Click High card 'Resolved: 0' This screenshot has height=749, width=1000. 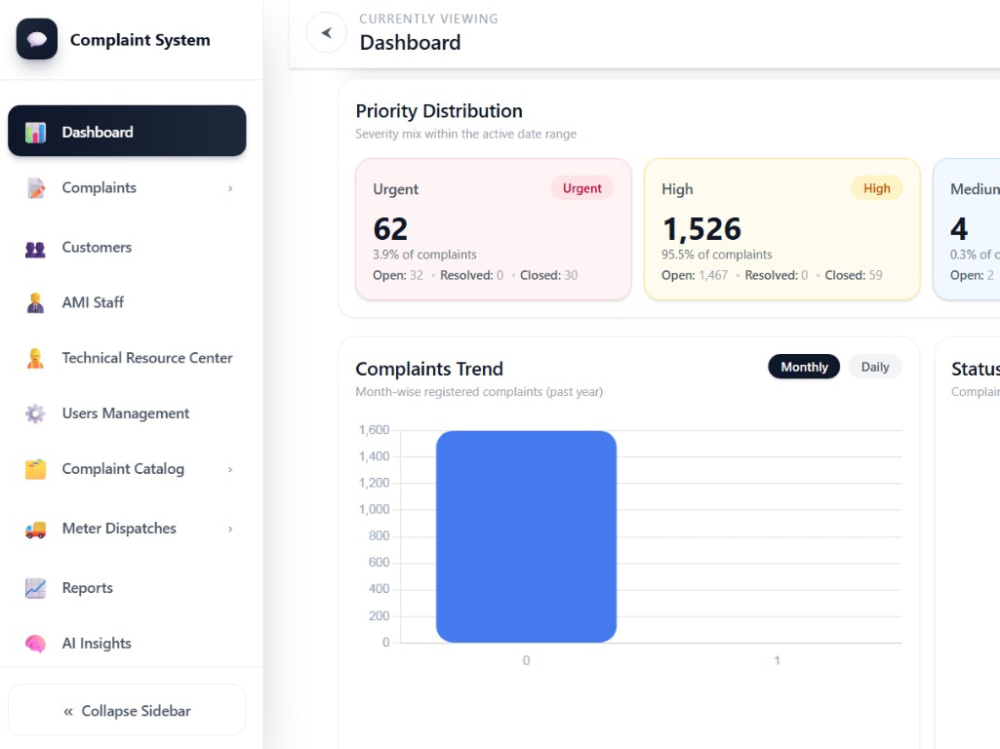[776, 275]
